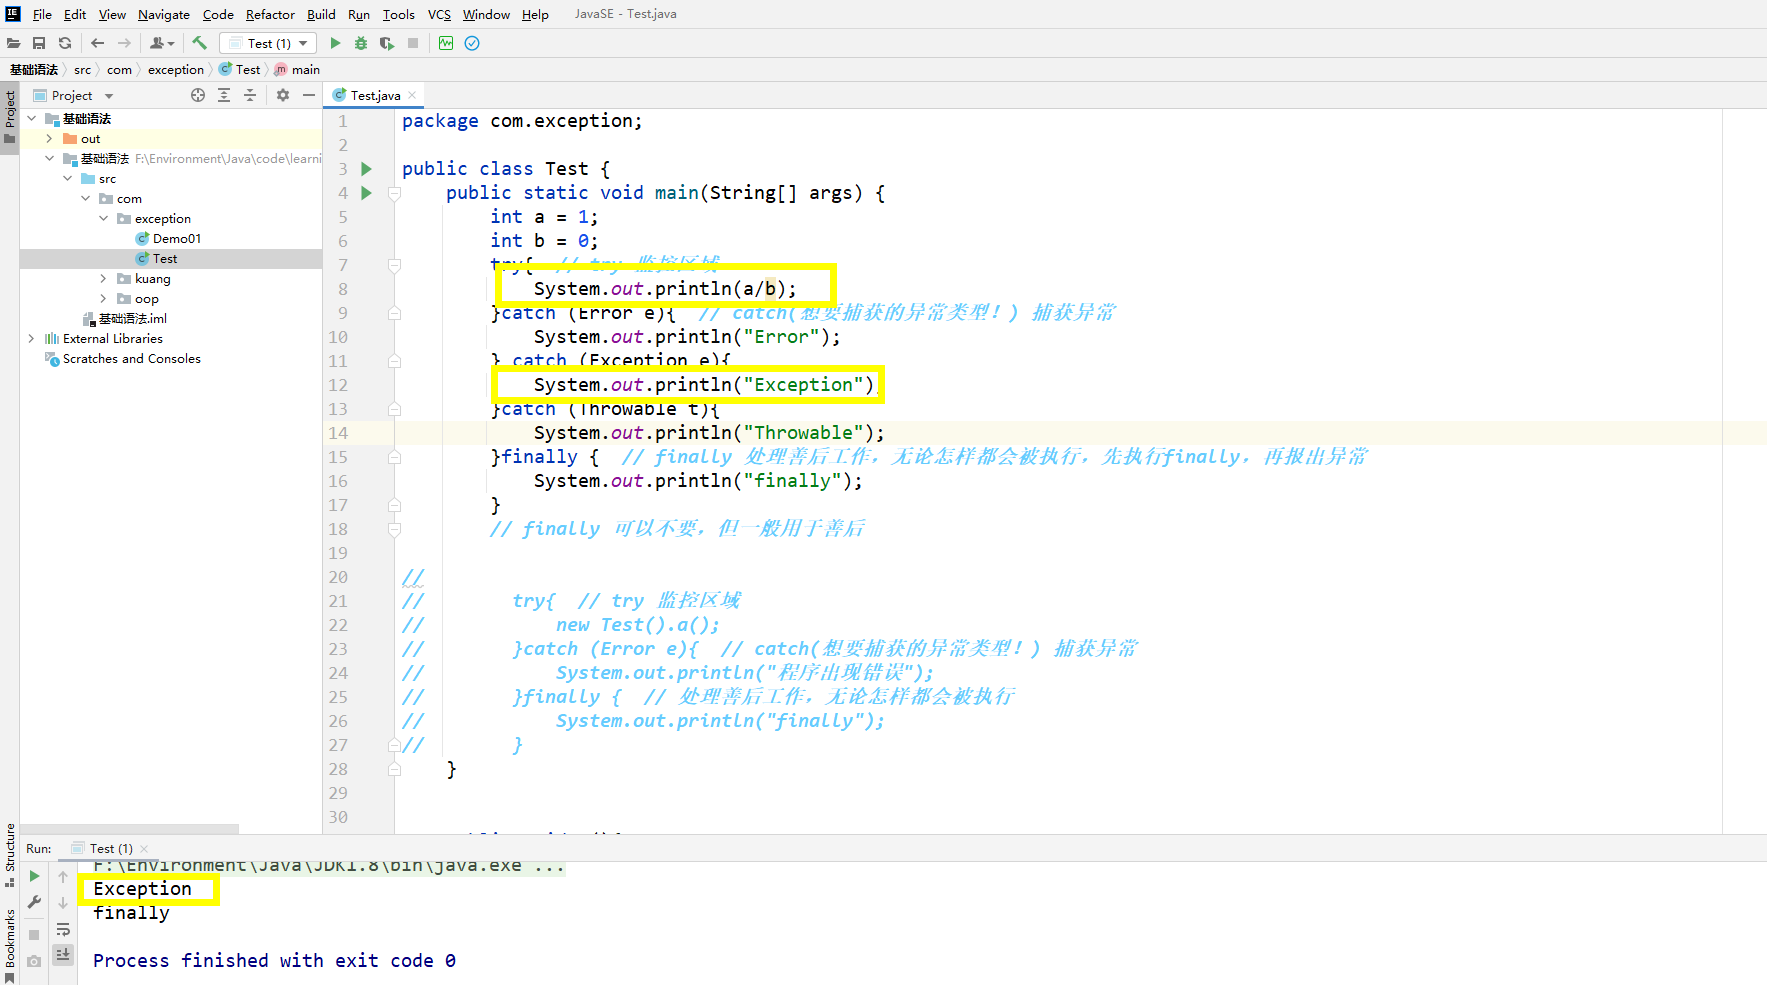Click the Stop button in Run panel

pos(34,935)
